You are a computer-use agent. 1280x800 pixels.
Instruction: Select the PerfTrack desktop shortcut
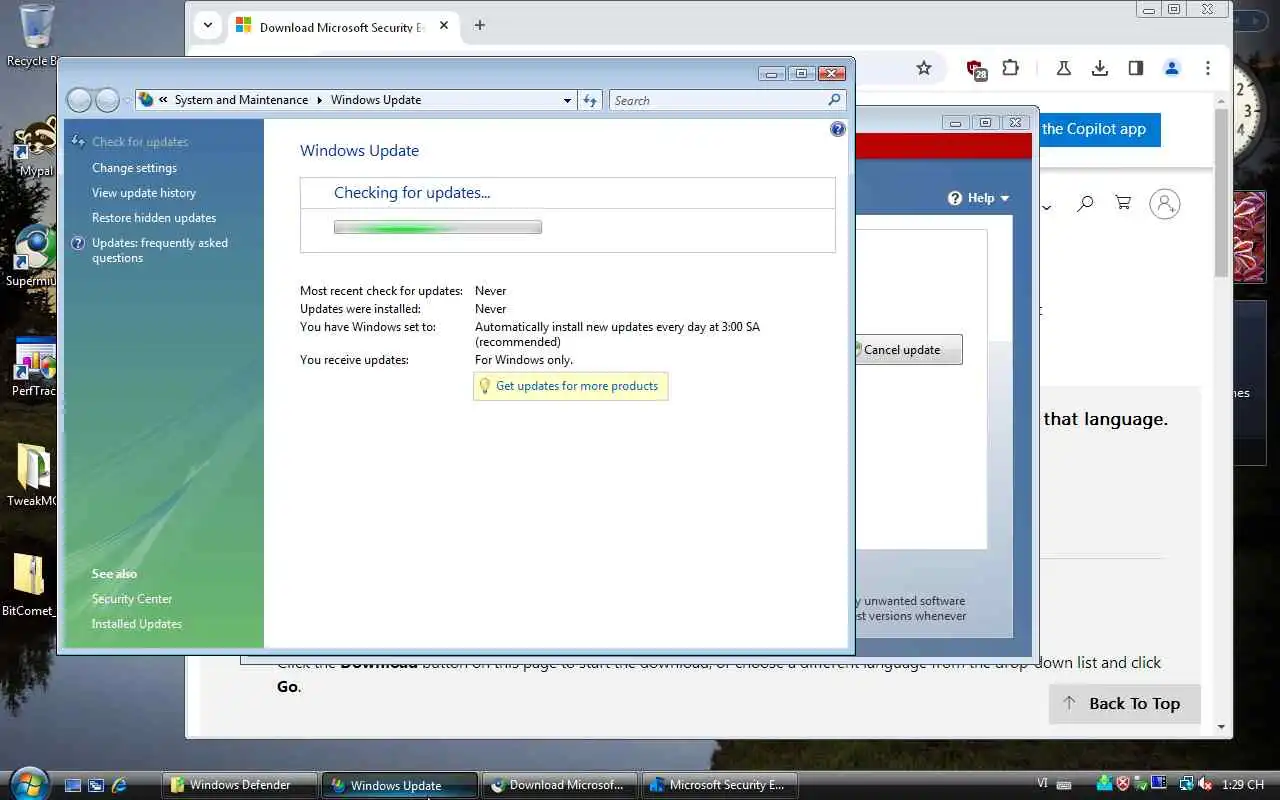(32, 368)
